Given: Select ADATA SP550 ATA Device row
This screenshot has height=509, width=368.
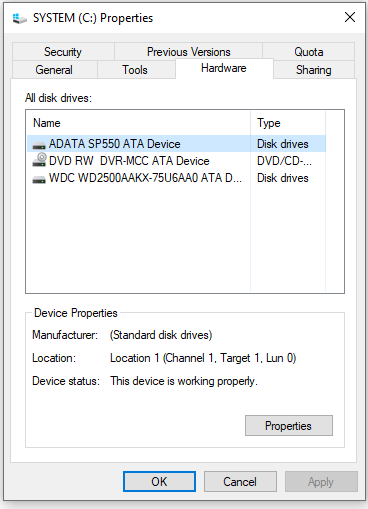Looking at the screenshot, I should (x=176, y=144).
